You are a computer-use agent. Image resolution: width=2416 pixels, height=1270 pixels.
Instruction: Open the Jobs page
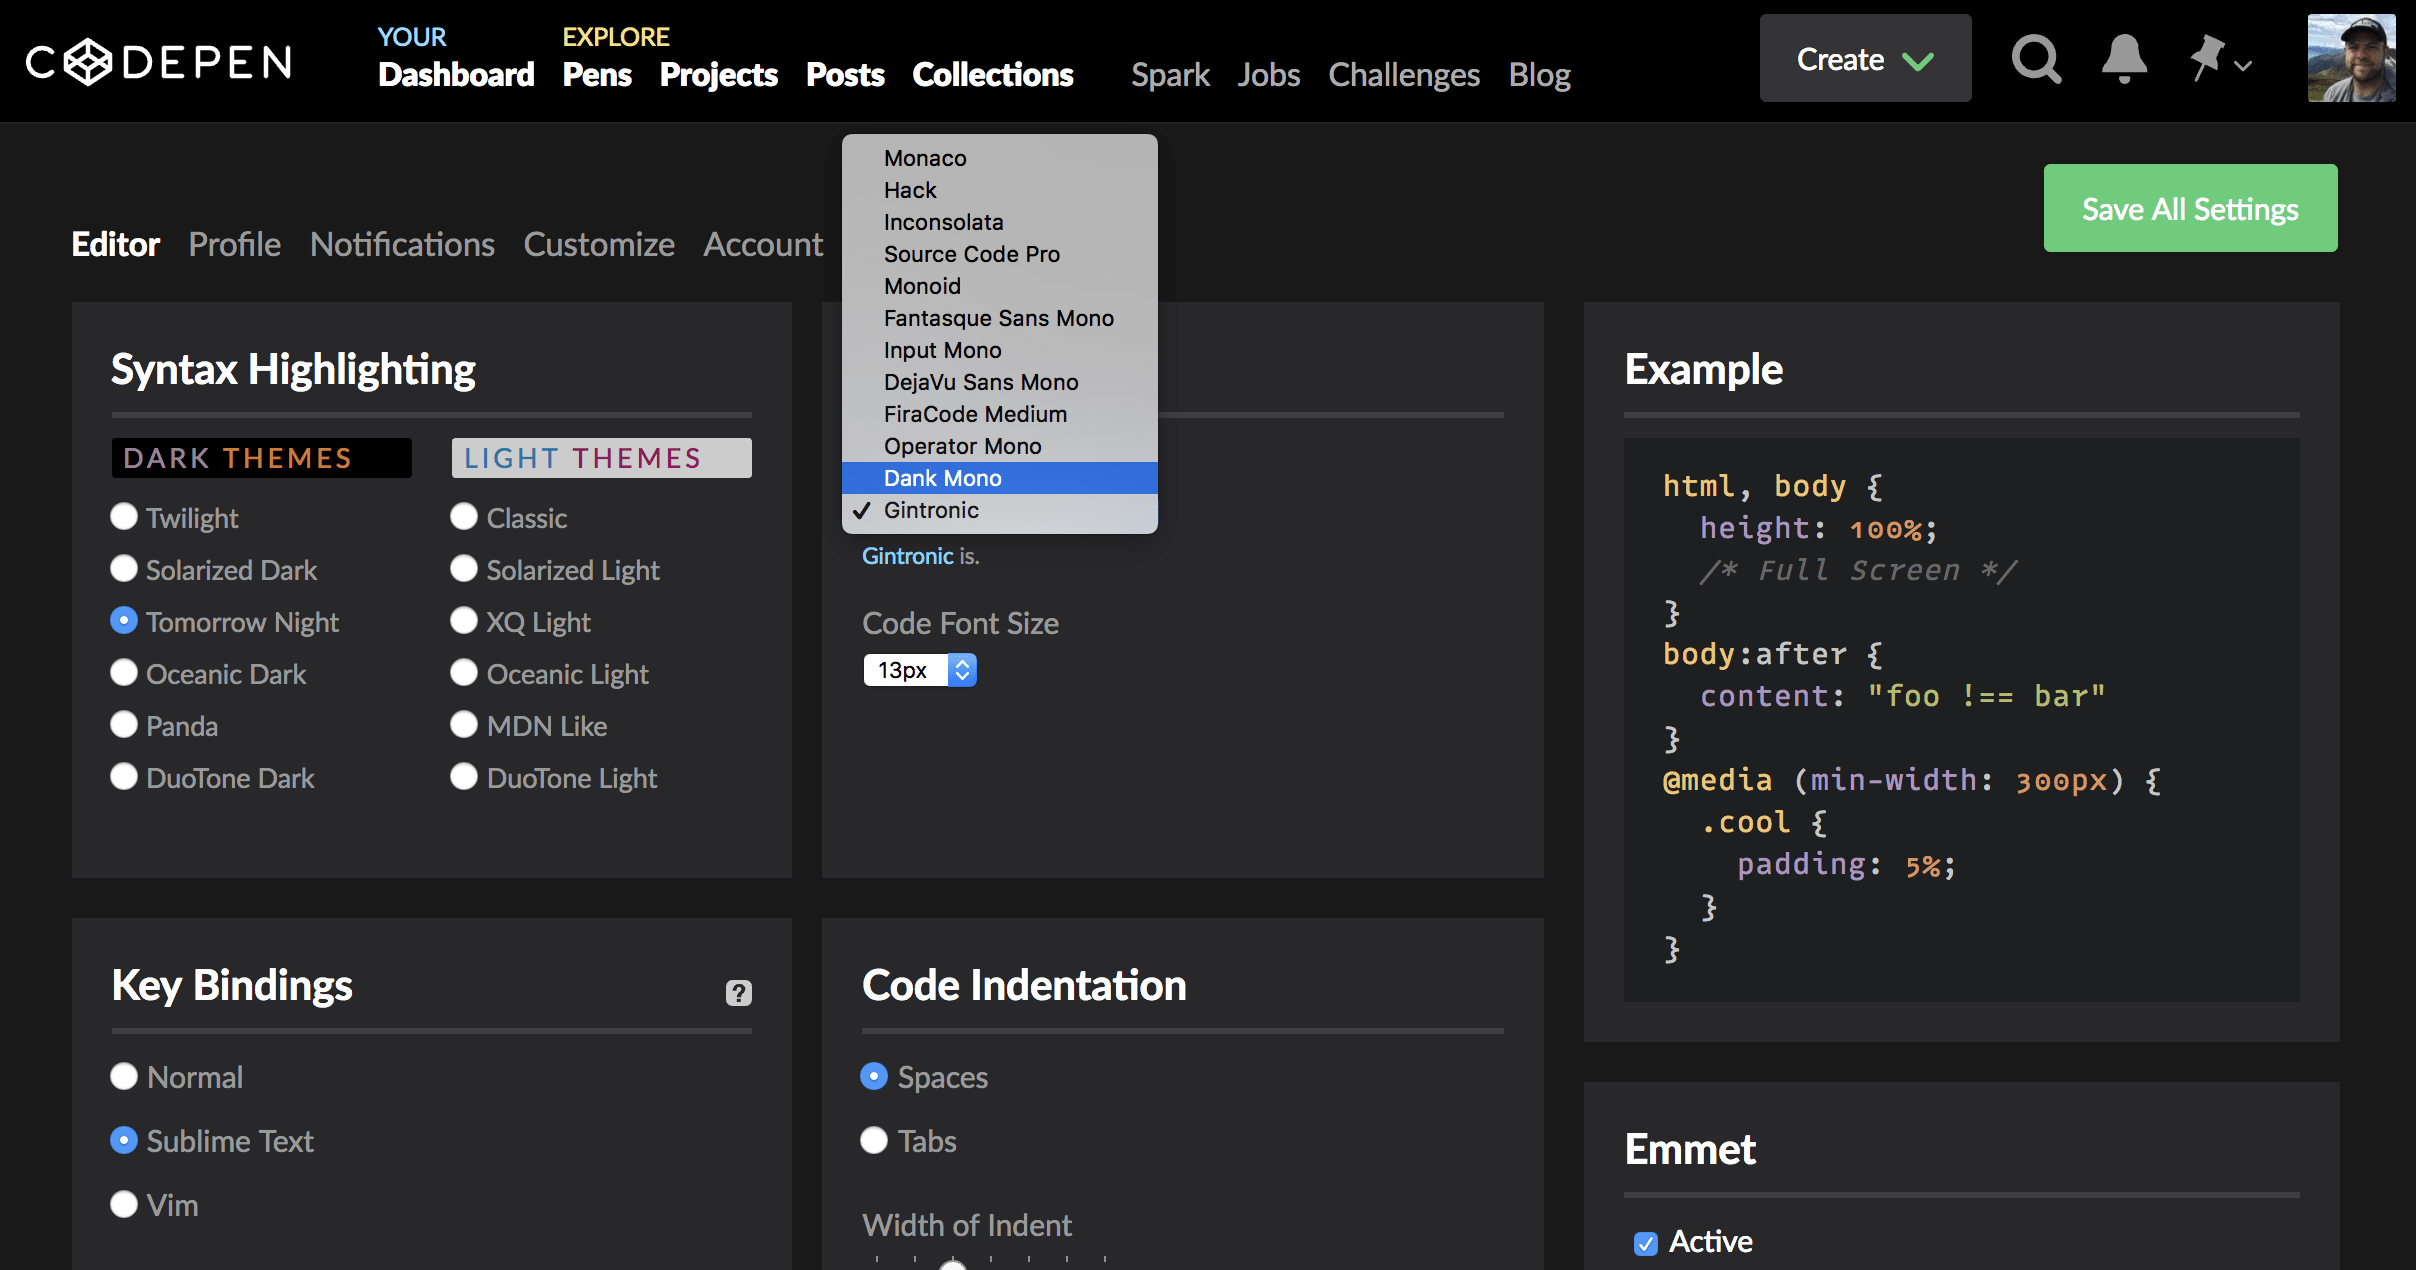point(1268,75)
